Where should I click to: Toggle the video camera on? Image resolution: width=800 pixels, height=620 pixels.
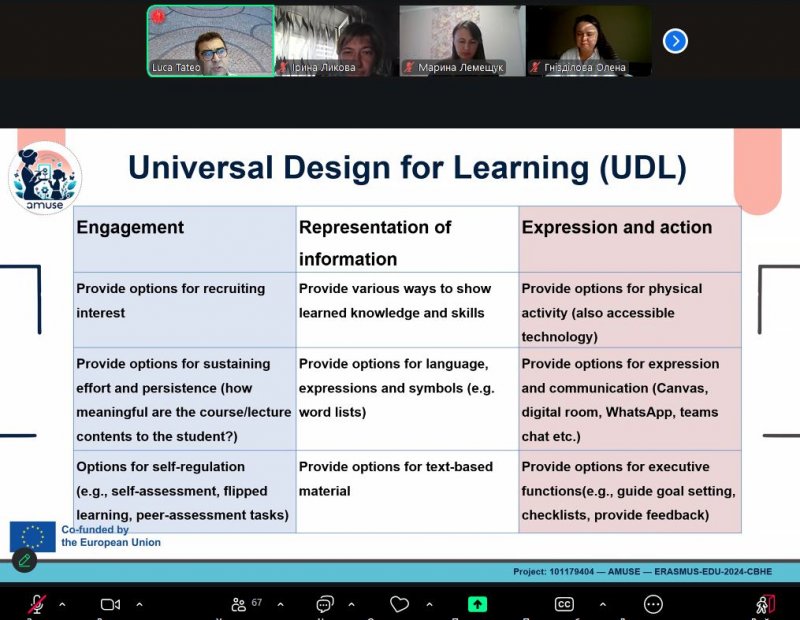[110, 604]
